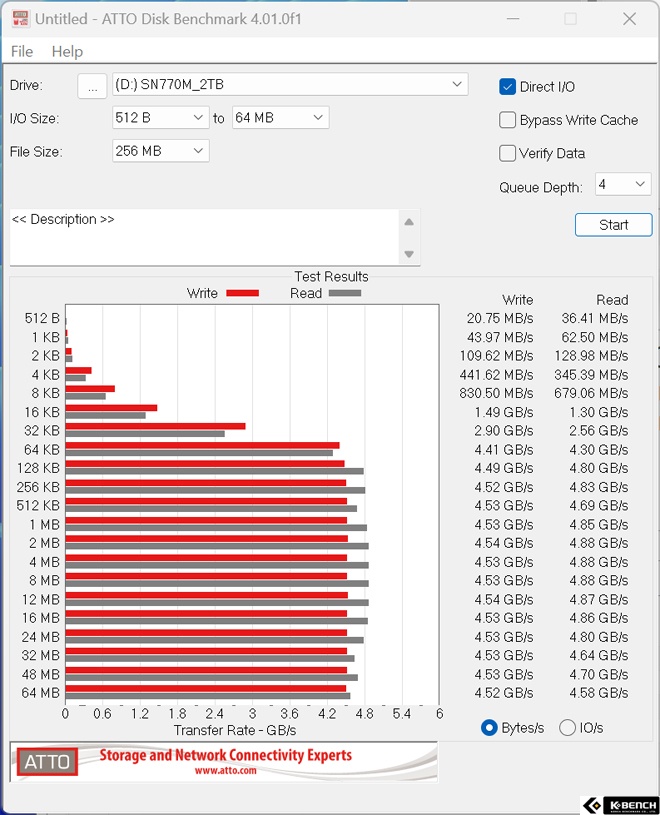Click the Read column header
Screen dimensions: 660x815
click(612, 300)
